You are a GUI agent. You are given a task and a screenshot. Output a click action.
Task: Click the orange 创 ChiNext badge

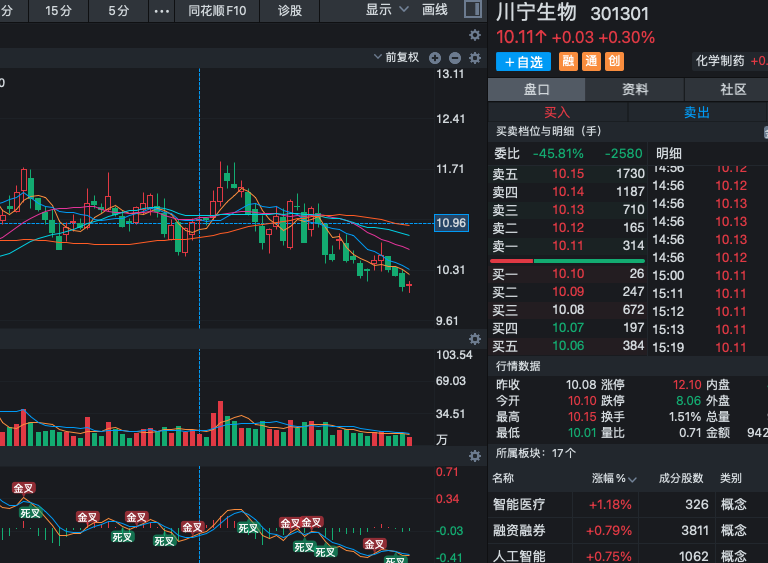614,61
